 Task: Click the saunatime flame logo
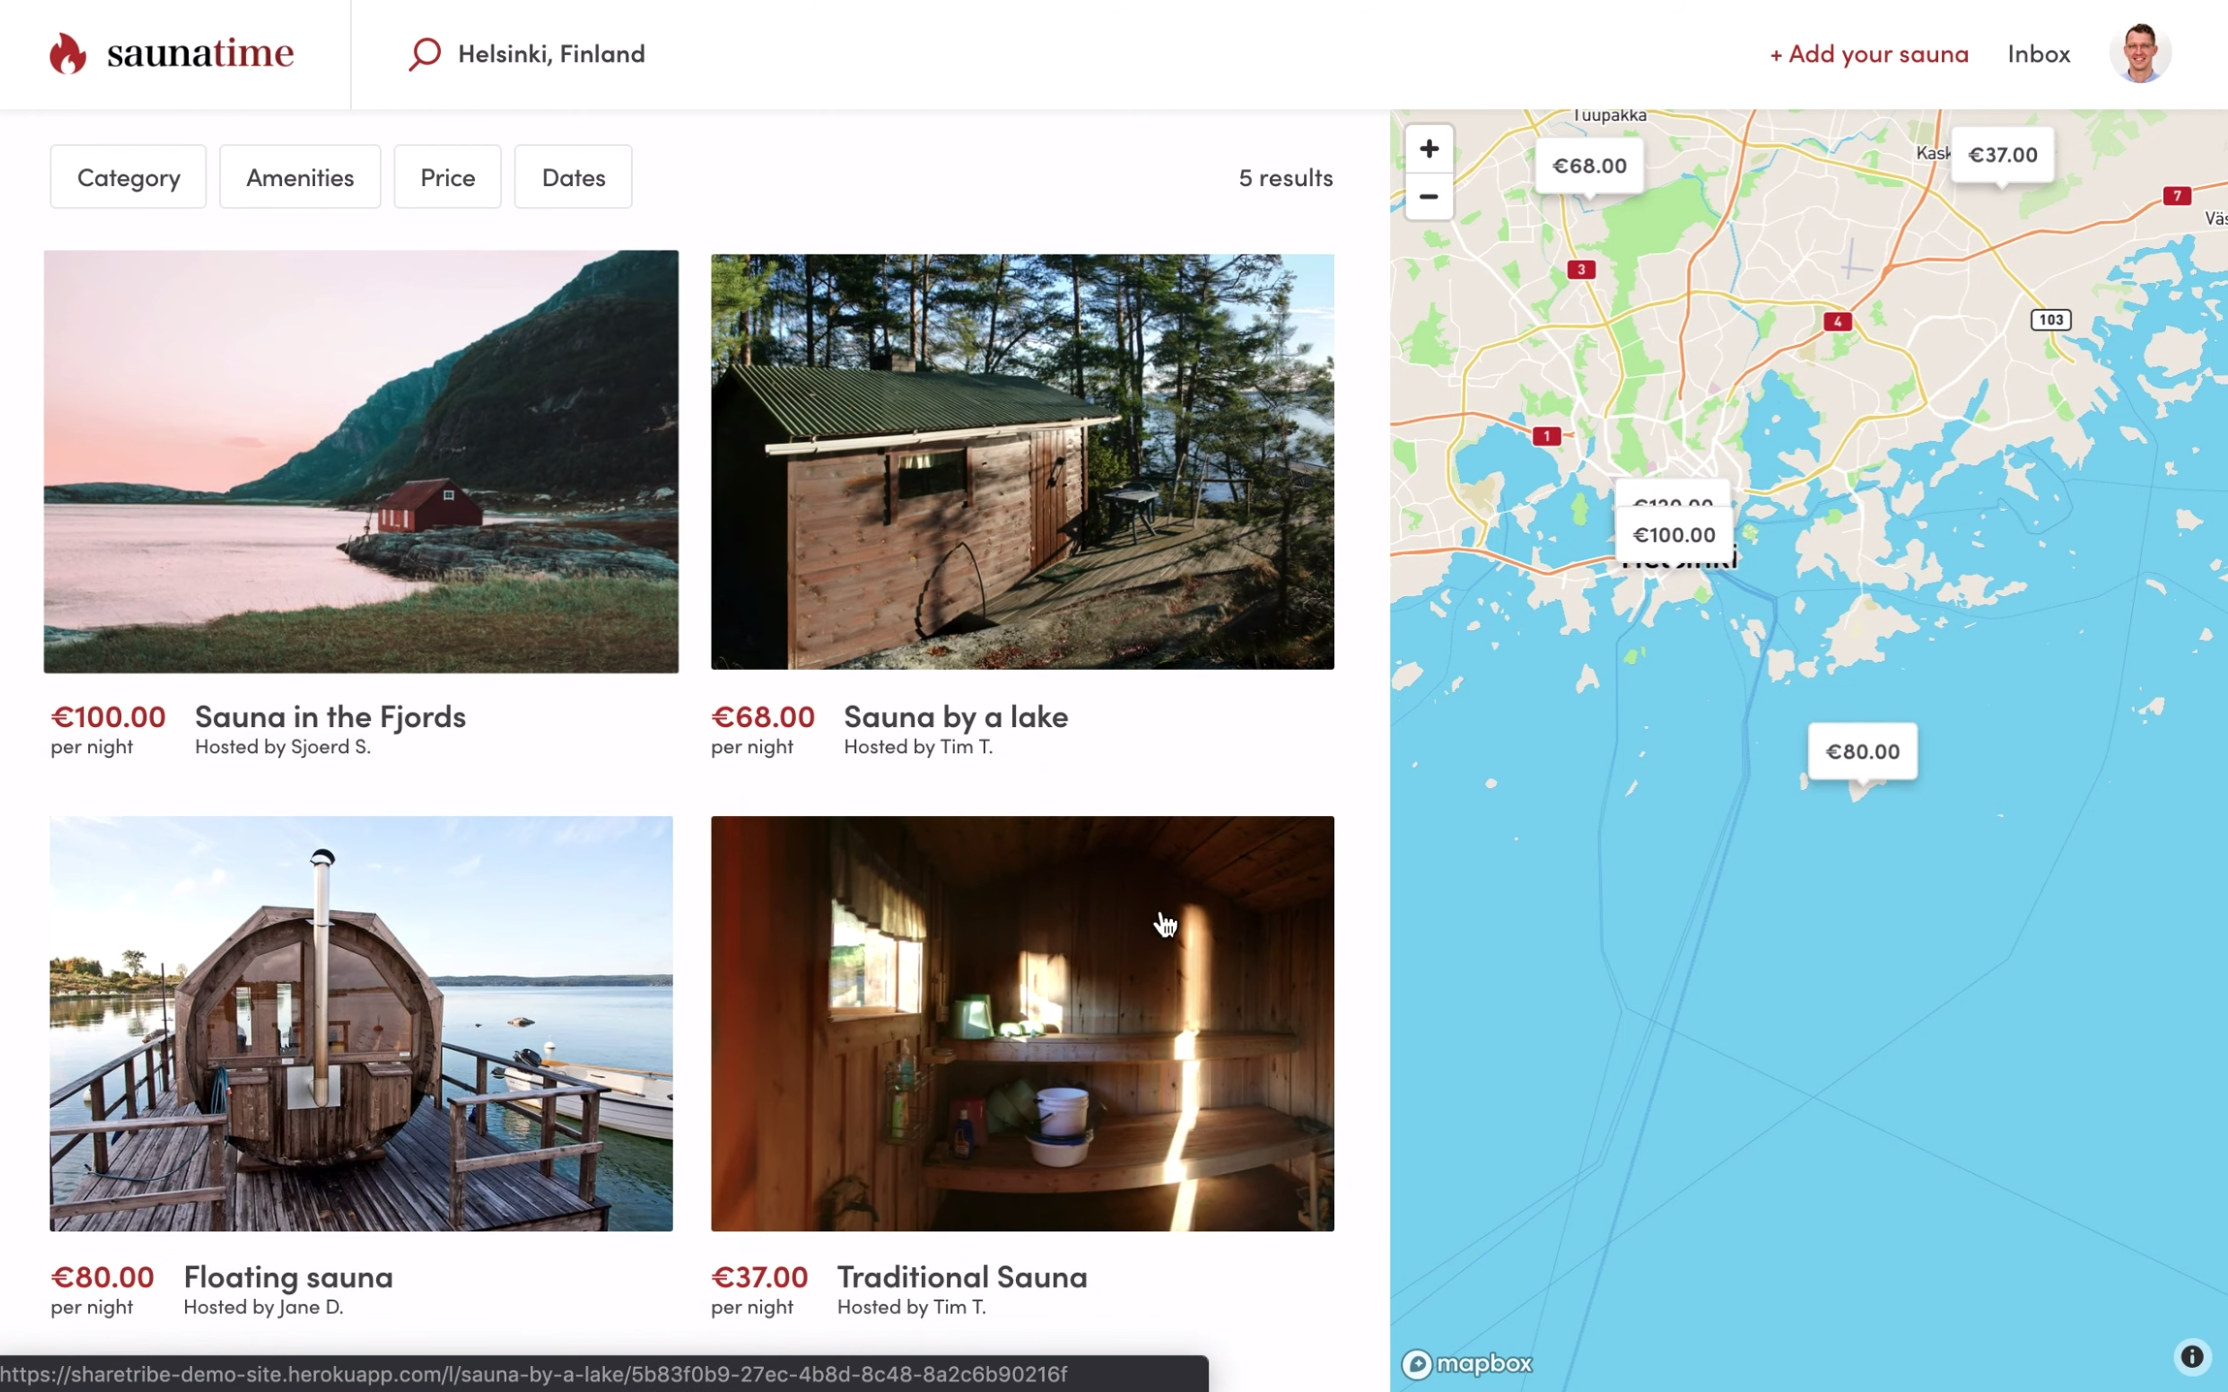point(68,53)
